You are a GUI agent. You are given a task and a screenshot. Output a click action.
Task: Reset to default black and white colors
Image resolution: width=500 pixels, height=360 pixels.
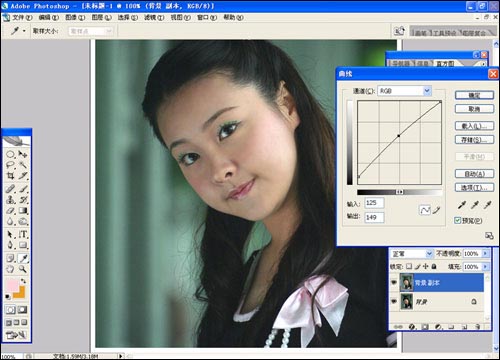pos(8,296)
